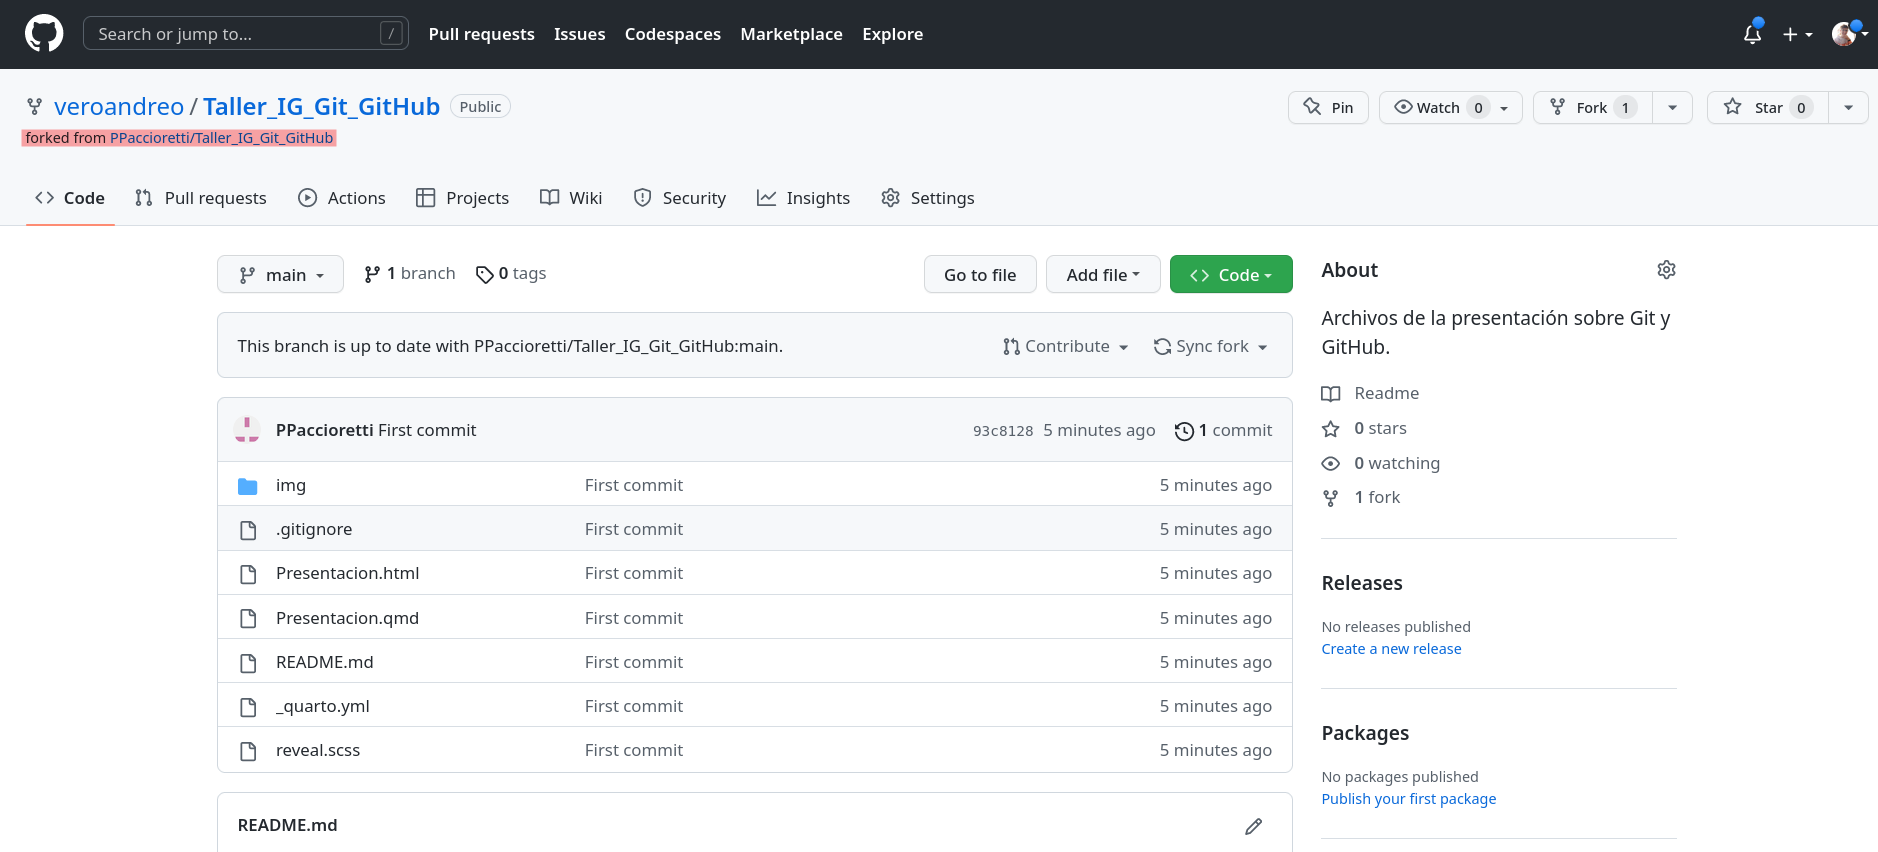
Task: Click the About section gear icon
Action: tap(1666, 270)
